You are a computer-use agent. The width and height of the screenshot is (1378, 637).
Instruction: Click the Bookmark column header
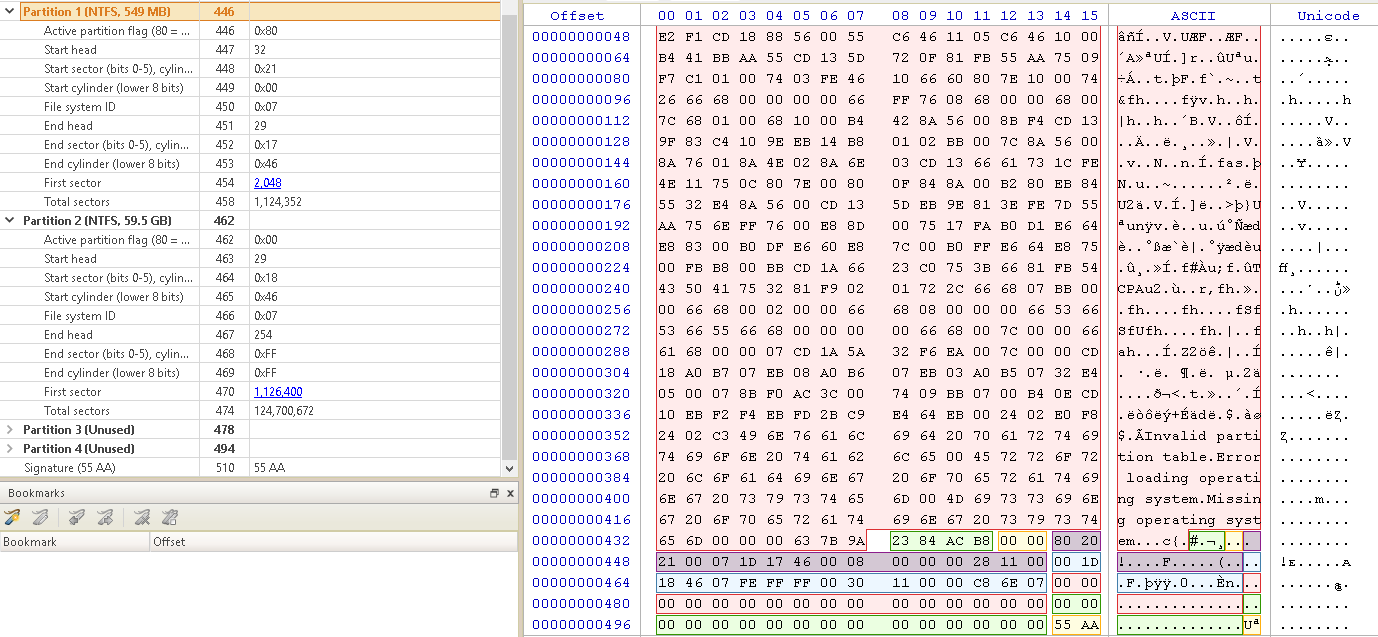pos(75,542)
